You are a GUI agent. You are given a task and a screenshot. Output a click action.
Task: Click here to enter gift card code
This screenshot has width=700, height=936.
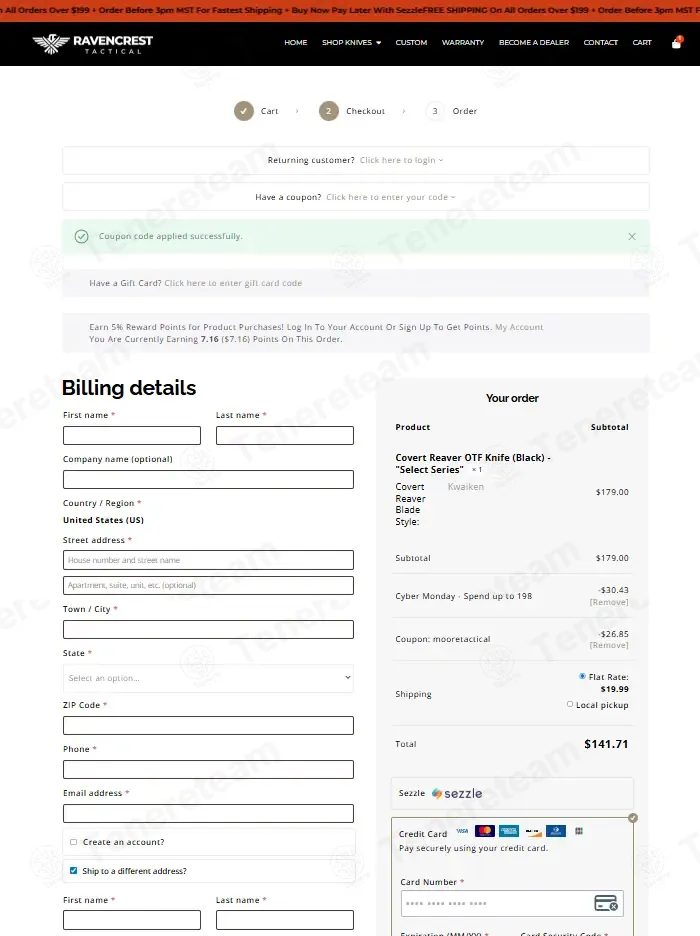233,283
